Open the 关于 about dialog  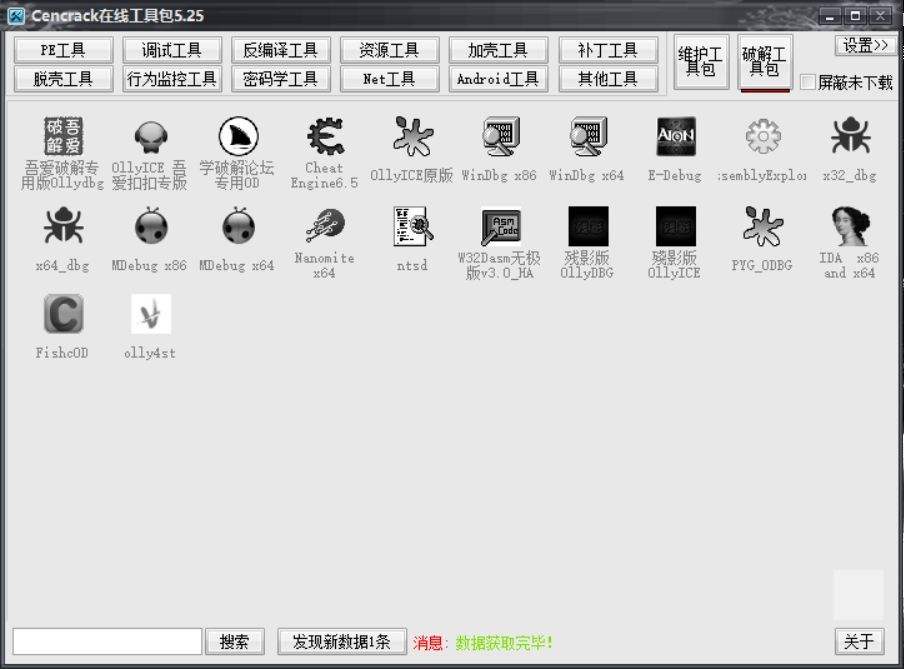click(x=859, y=641)
